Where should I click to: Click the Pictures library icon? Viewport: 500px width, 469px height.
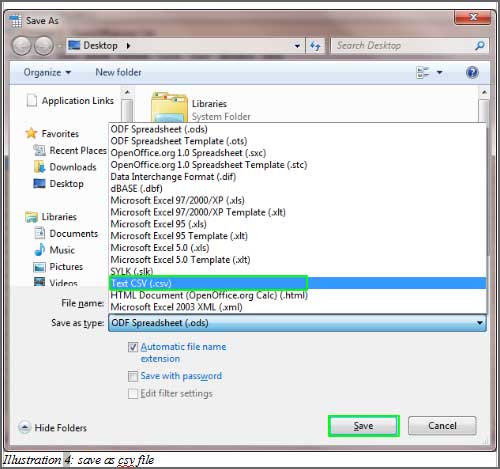[x=39, y=267]
